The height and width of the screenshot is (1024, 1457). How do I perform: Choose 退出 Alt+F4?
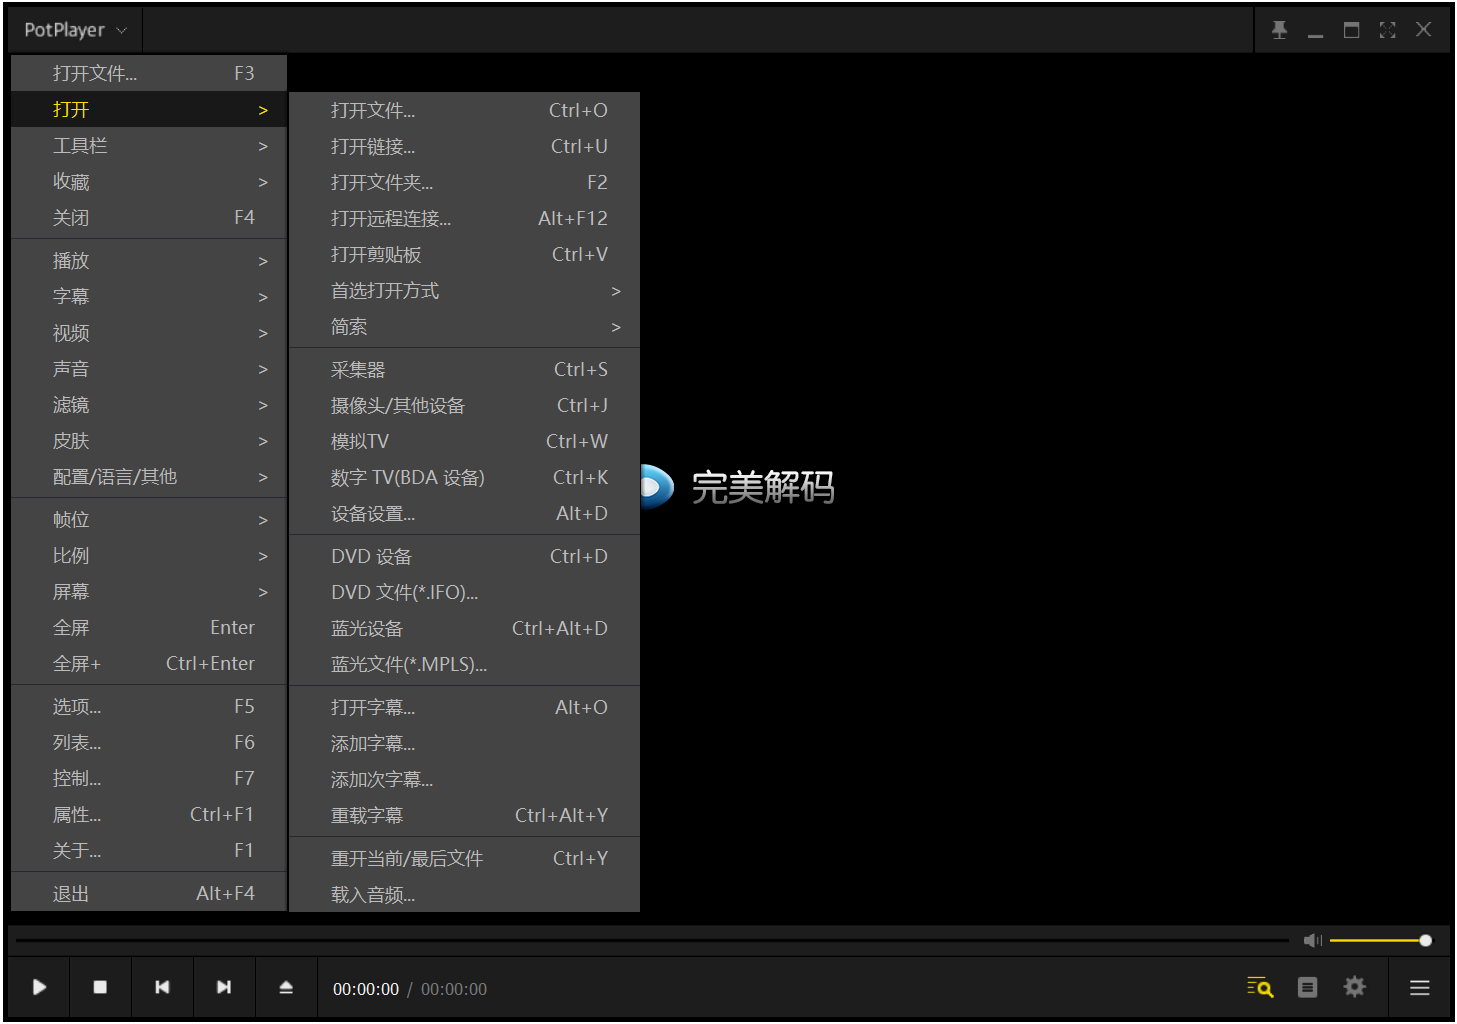[149, 894]
